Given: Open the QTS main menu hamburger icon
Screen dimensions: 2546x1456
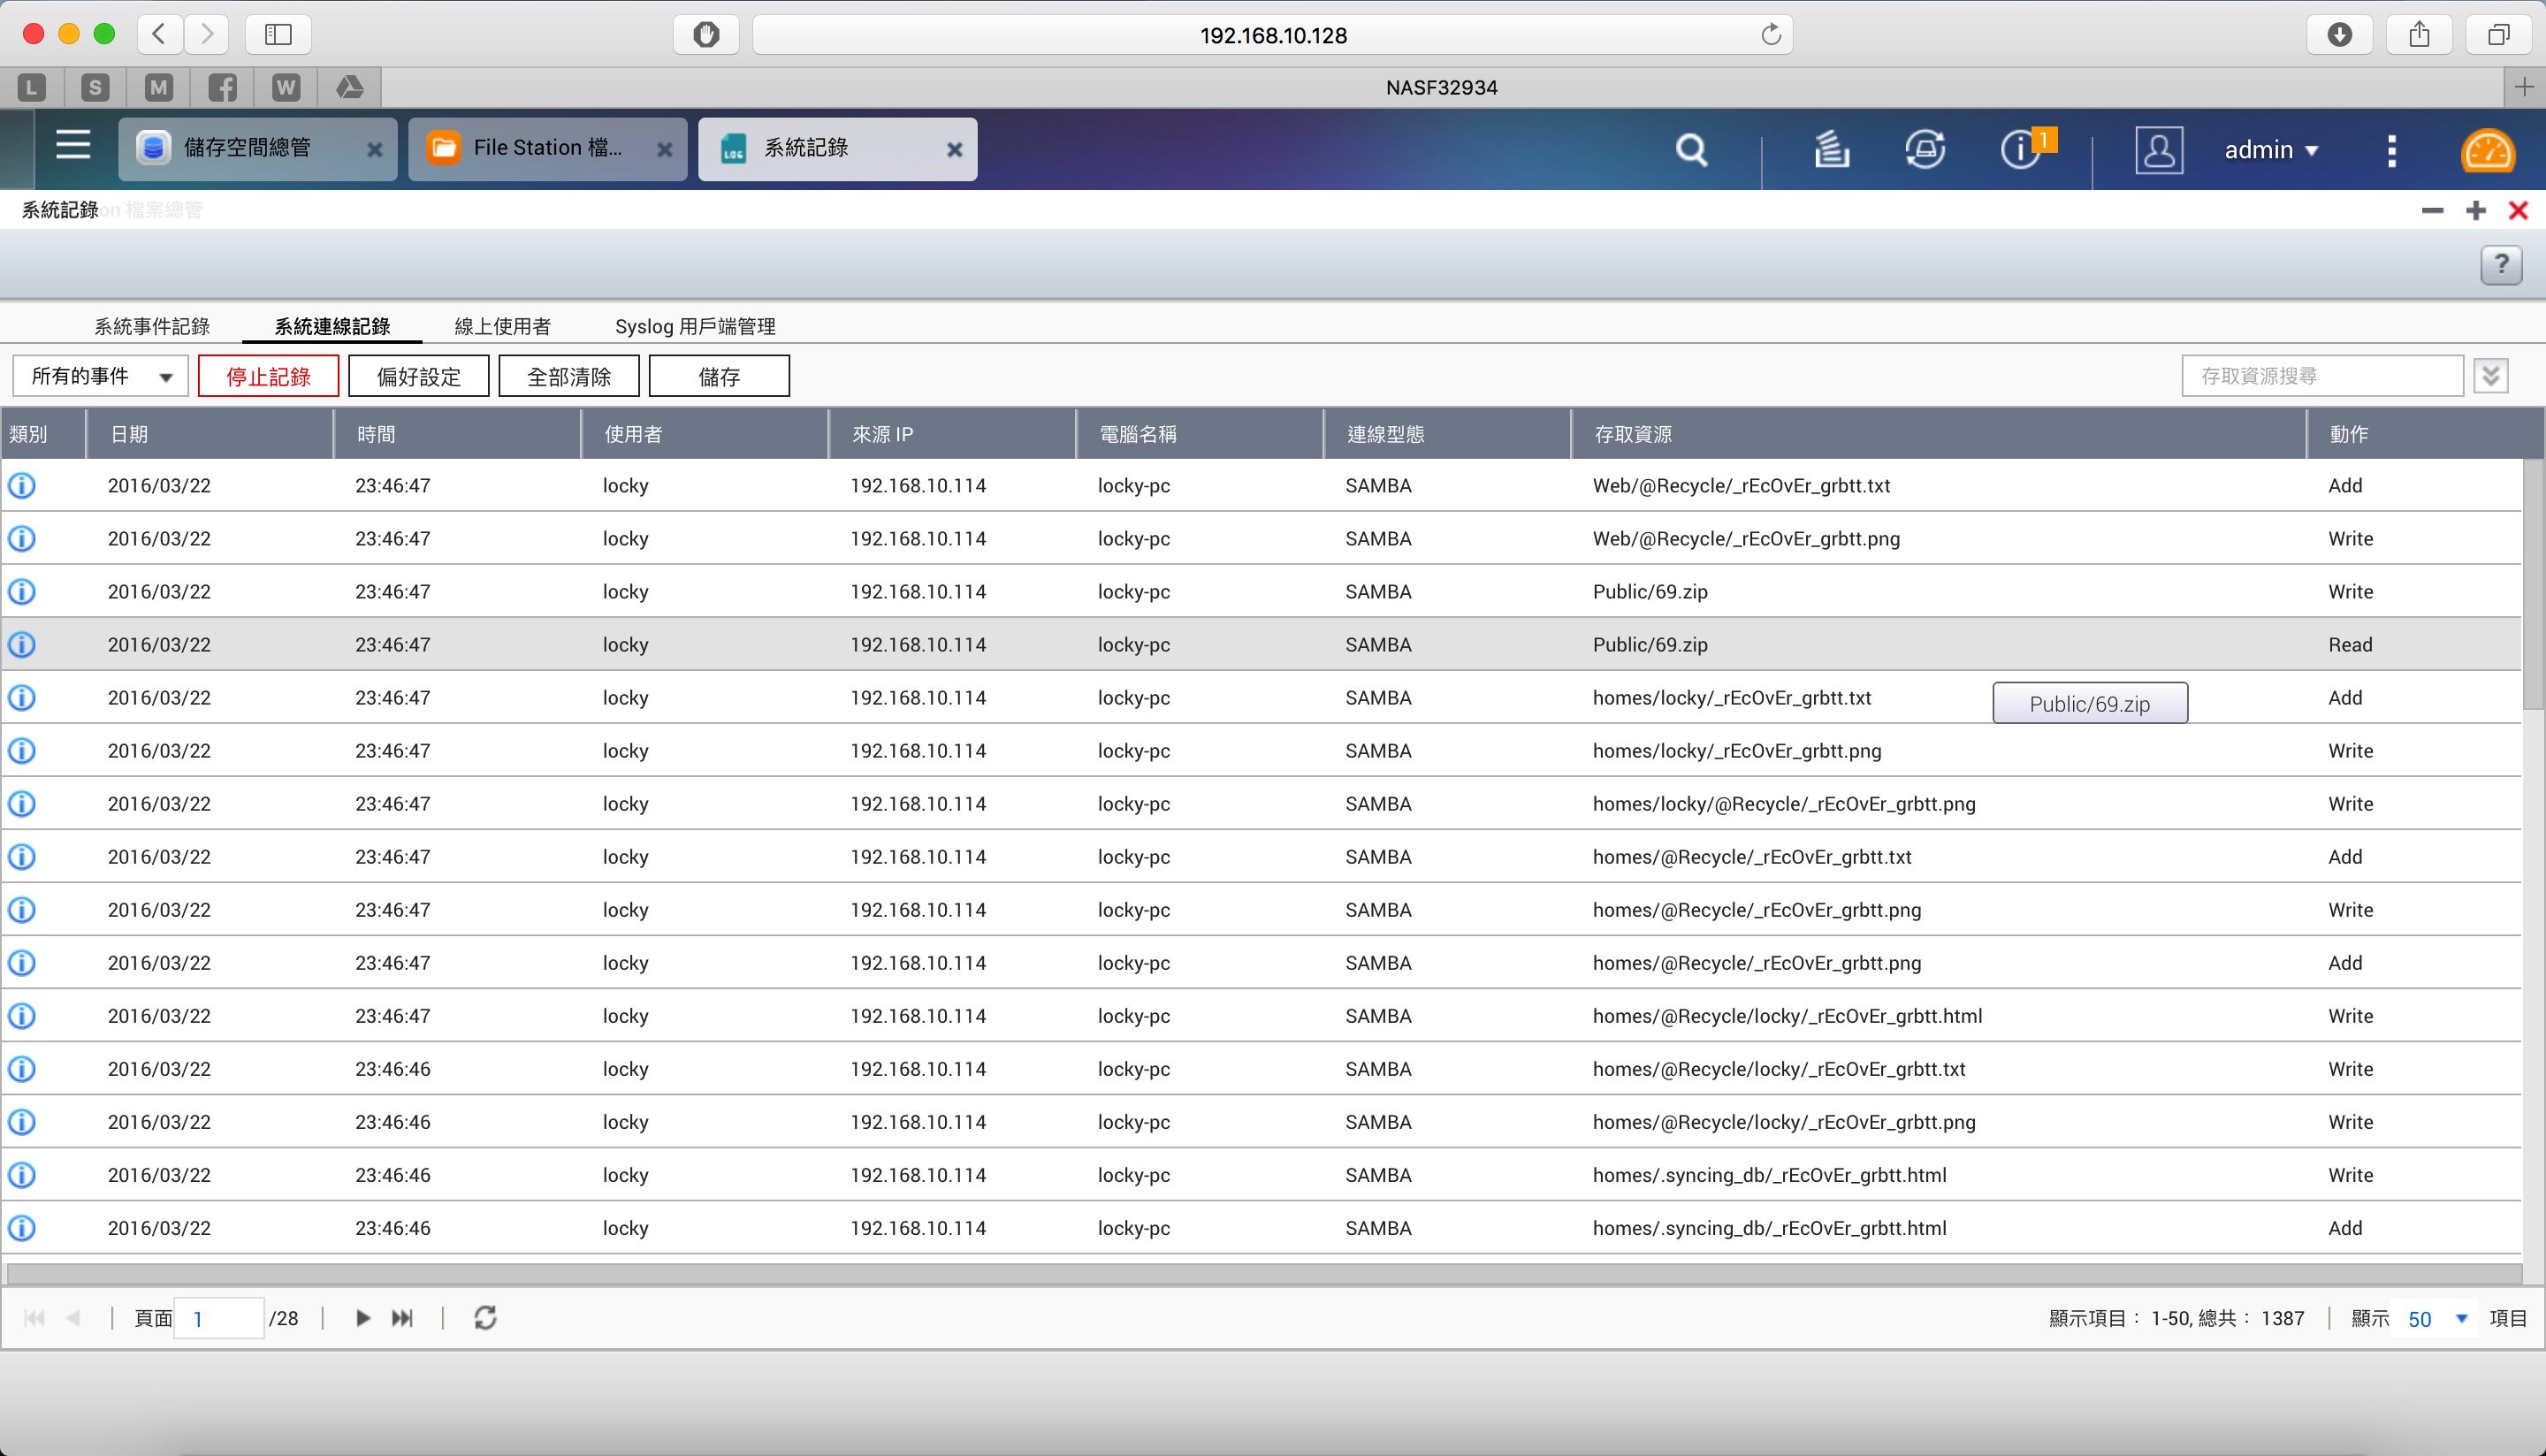Looking at the screenshot, I should pyautogui.click(x=73, y=146).
